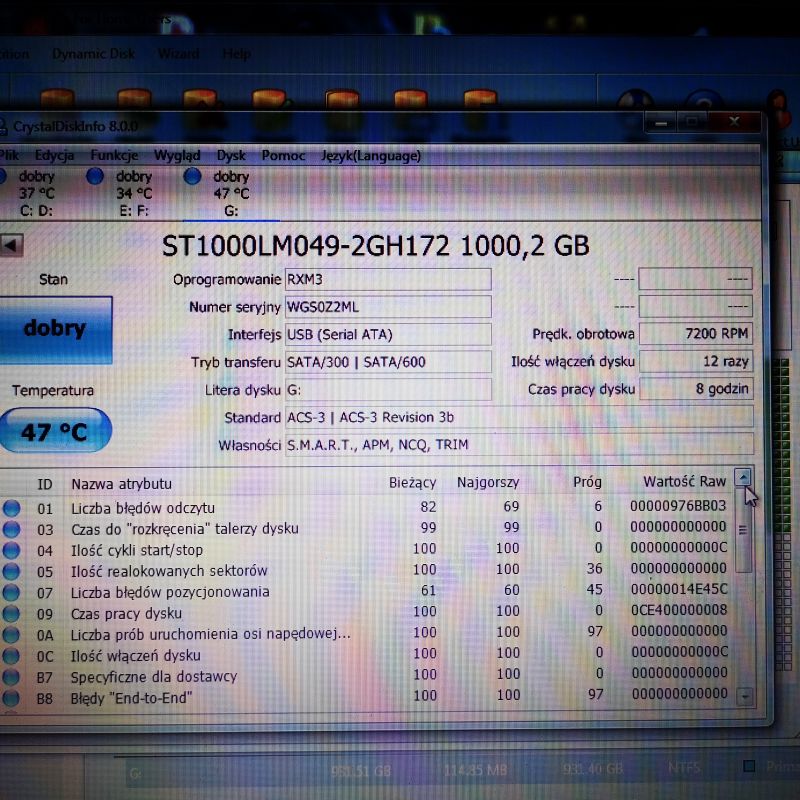
Task: Click status dot for attribute 05
Action: [11, 571]
